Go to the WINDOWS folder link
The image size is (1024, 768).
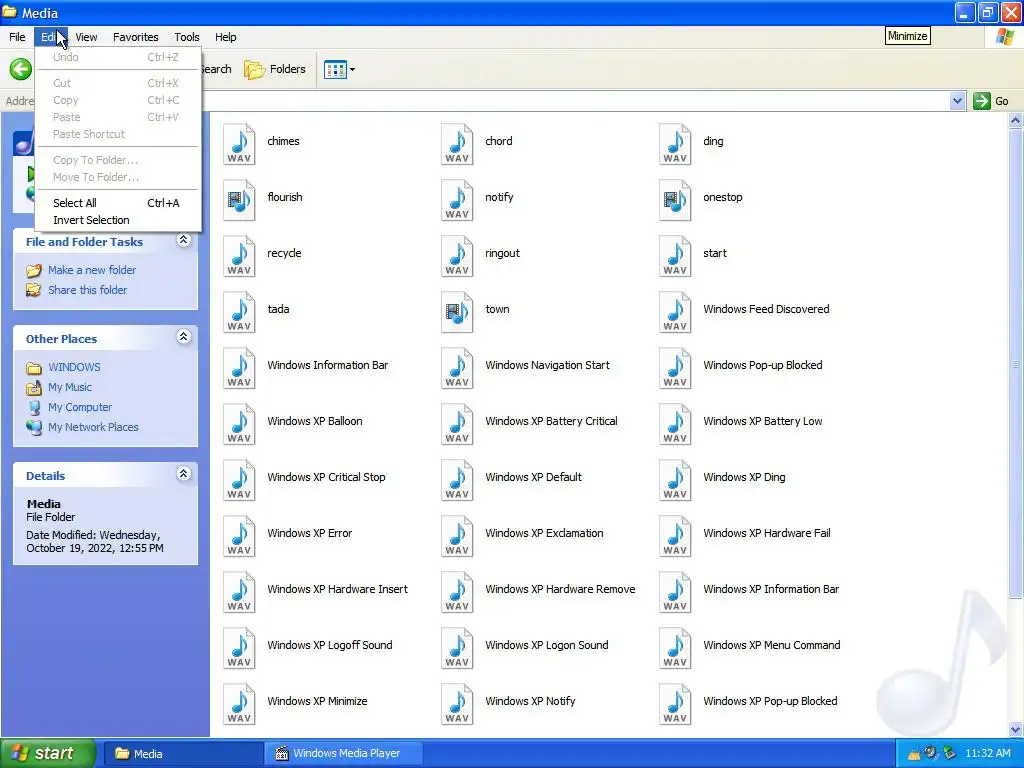click(x=74, y=367)
